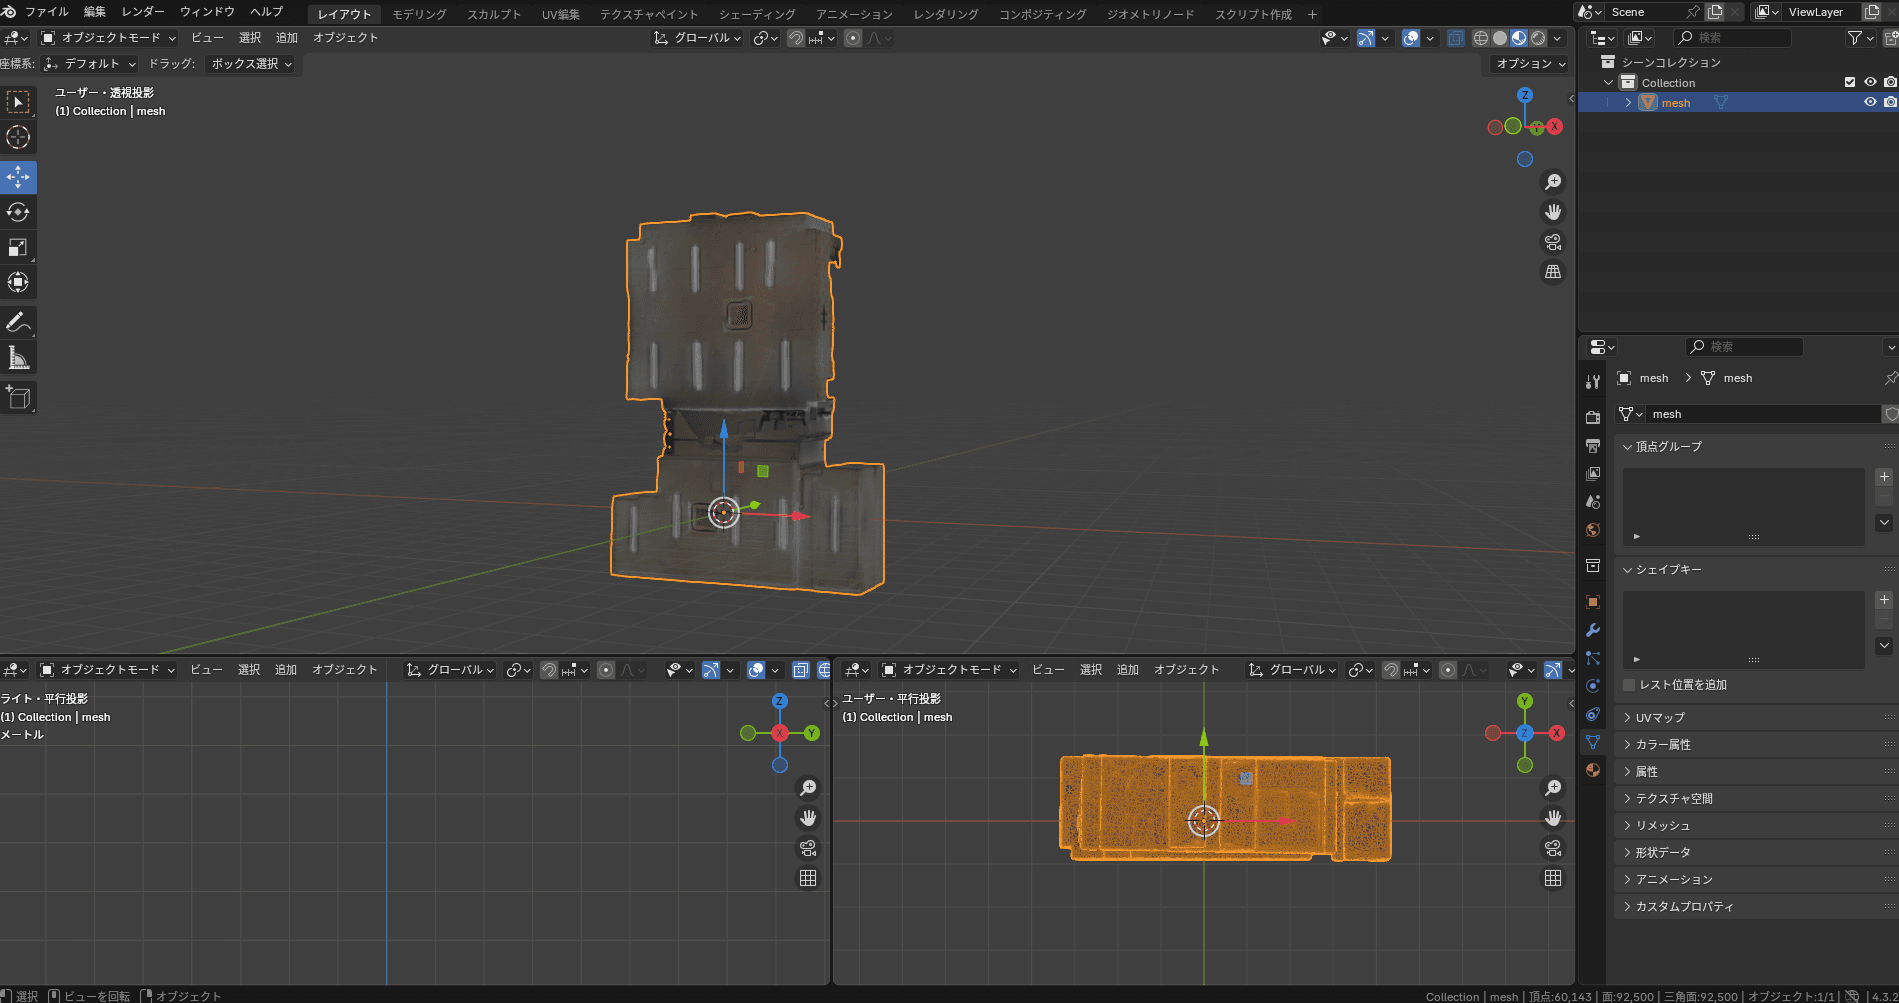The image size is (1899, 1003).
Task: Click the Options button in viewport header
Action: click(x=1530, y=64)
